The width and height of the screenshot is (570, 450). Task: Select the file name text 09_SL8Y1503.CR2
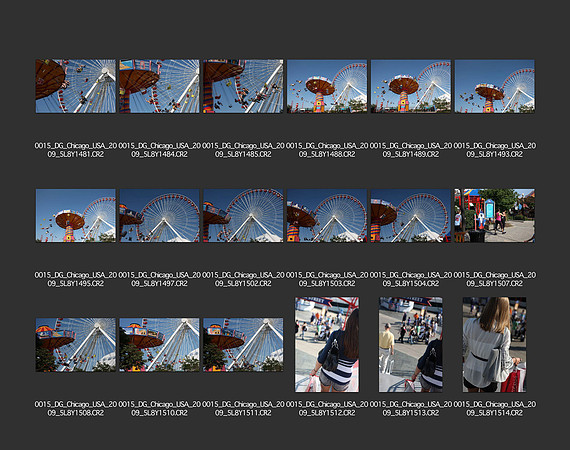pos(327,284)
